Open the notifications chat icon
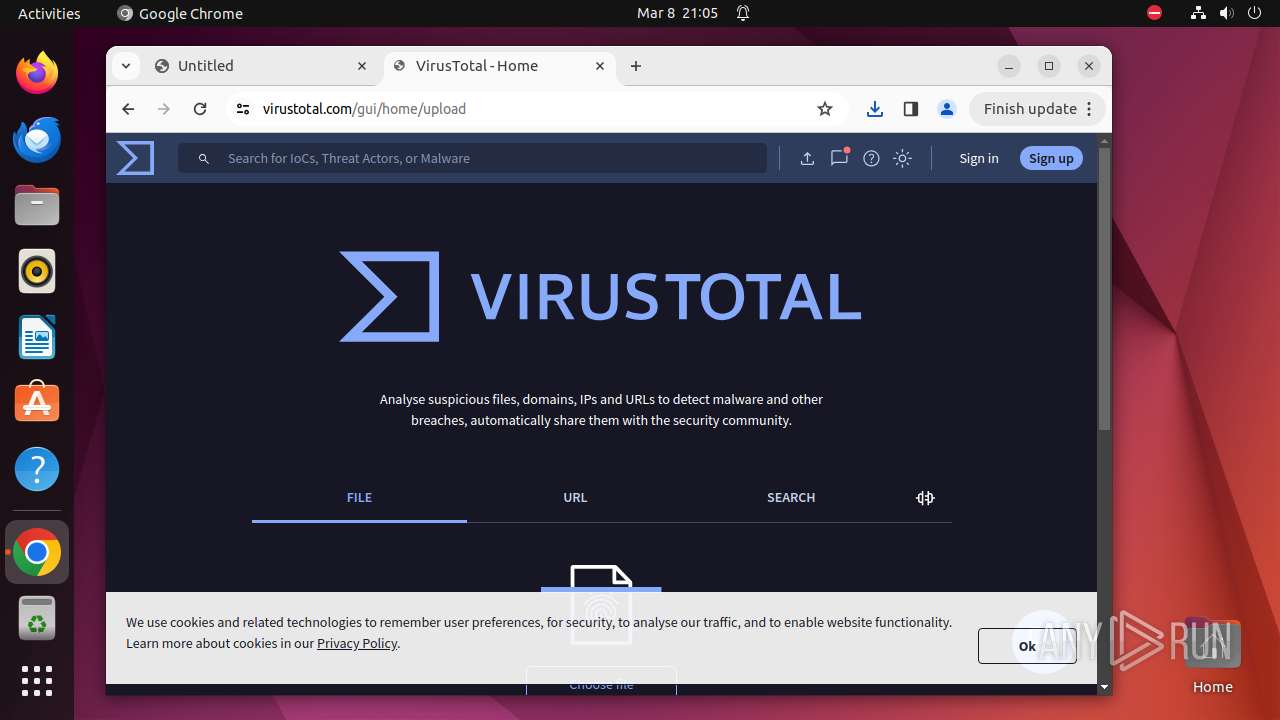The width and height of the screenshot is (1280, 720). [x=839, y=158]
